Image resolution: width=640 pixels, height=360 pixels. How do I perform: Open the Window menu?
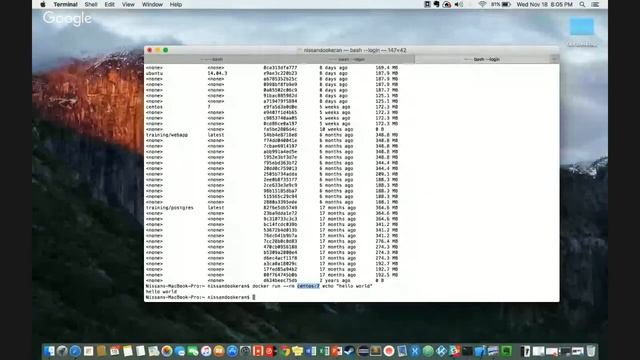(x=152, y=4)
